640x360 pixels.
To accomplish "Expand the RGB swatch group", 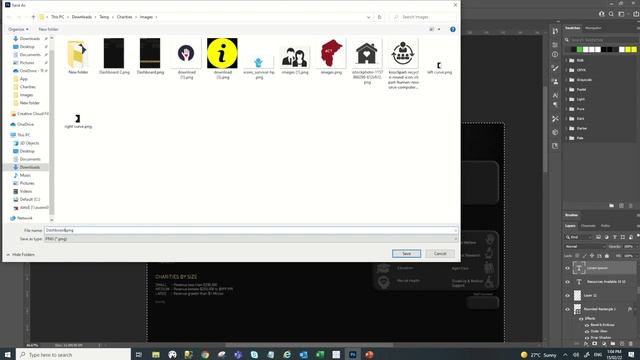I will click(x=566, y=60).
